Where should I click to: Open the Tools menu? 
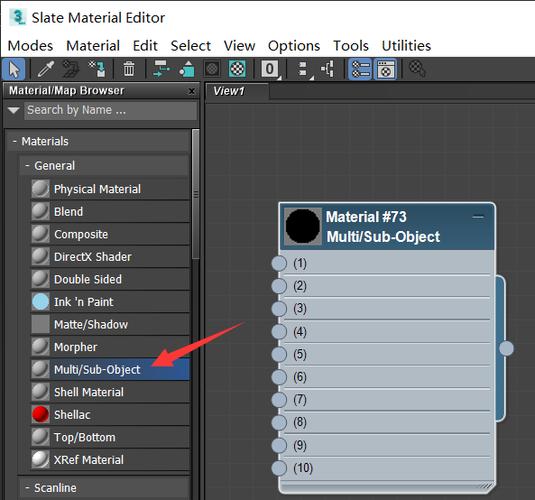pos(351,45)
